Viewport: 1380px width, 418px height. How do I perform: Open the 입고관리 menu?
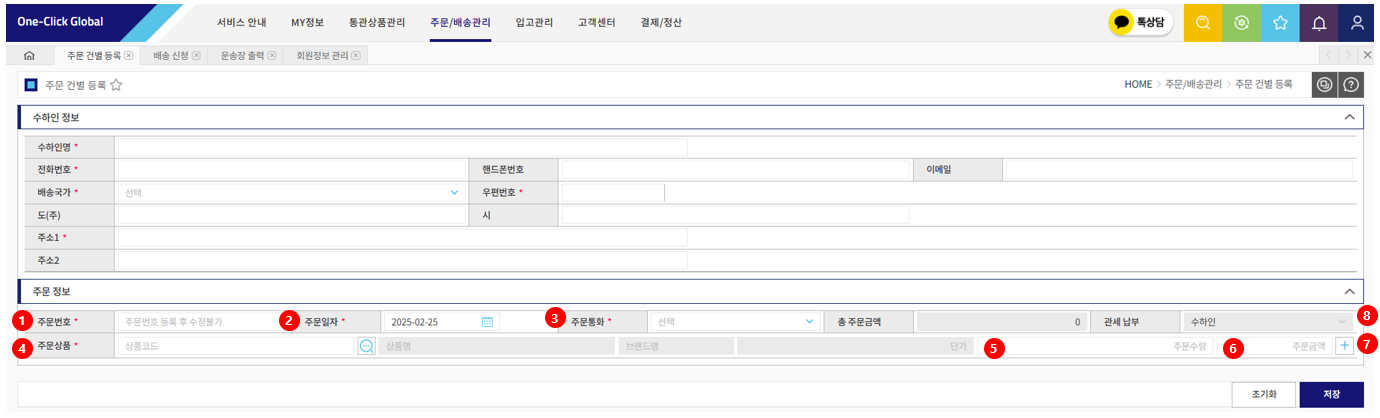533,22
